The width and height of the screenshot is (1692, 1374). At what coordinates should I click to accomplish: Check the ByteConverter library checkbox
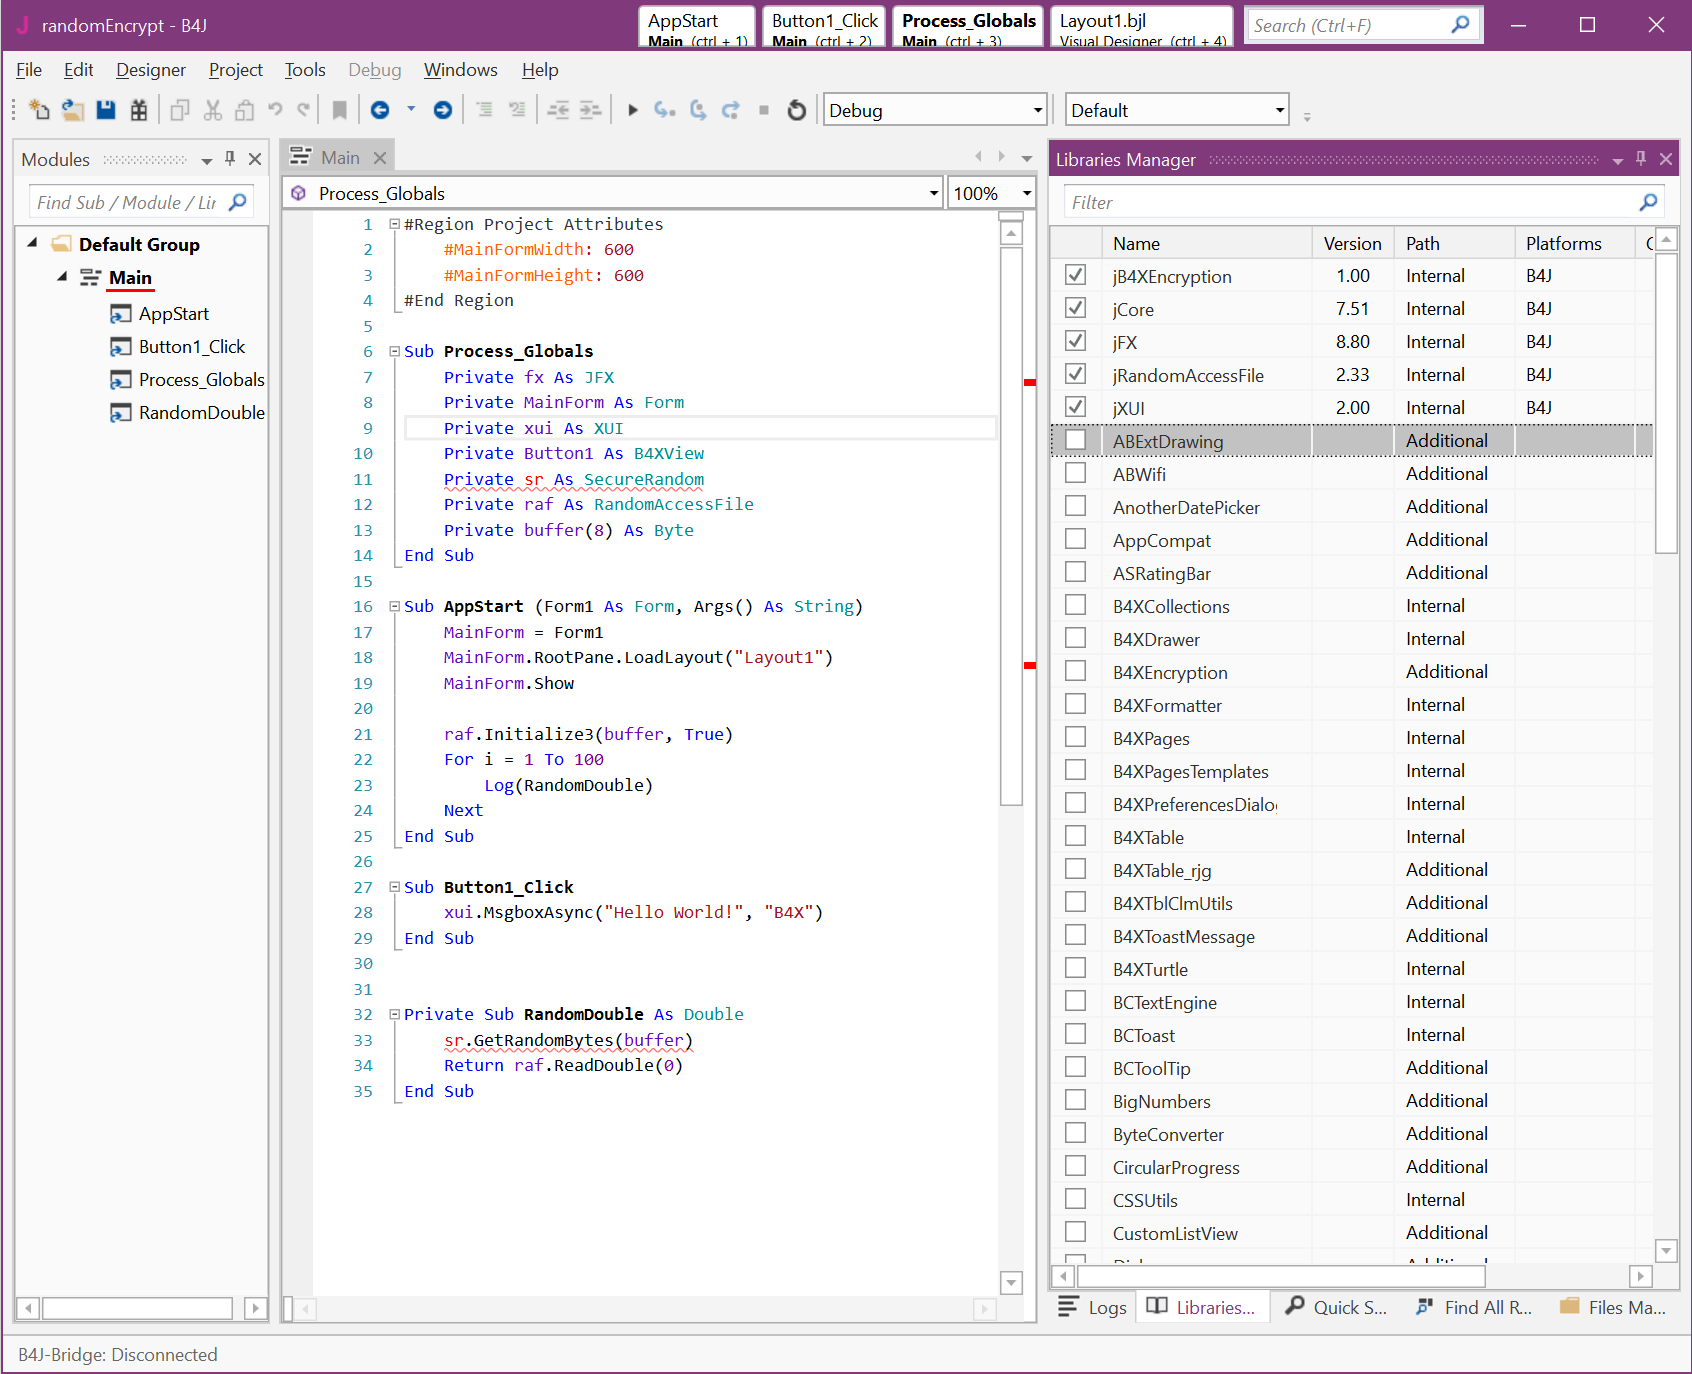tap(1075, 1133)
